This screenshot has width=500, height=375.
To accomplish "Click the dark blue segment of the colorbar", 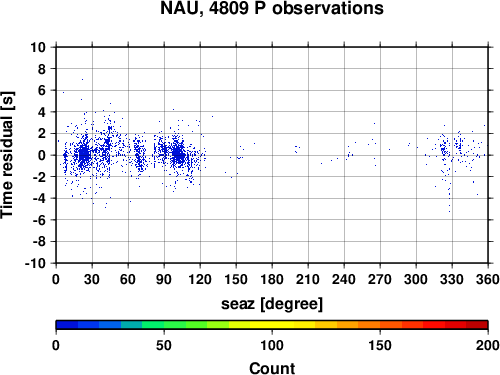I will 67,325.
